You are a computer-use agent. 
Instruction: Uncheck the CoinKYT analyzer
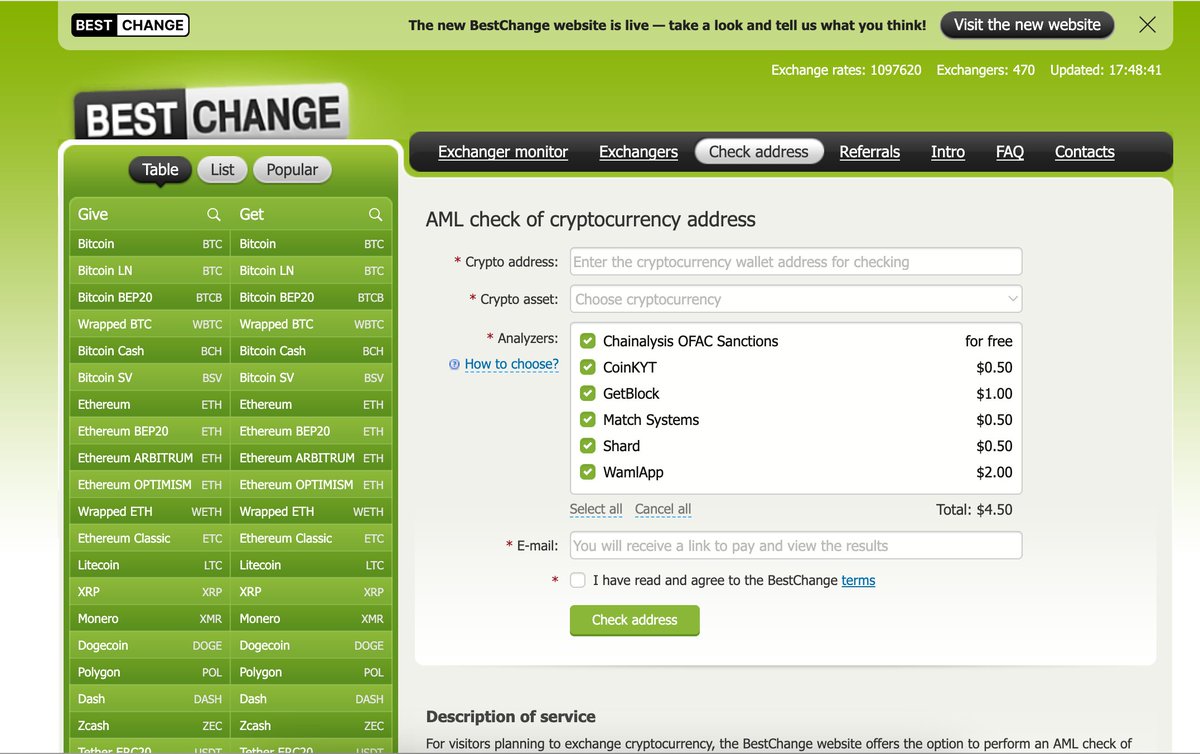(588, 367)
